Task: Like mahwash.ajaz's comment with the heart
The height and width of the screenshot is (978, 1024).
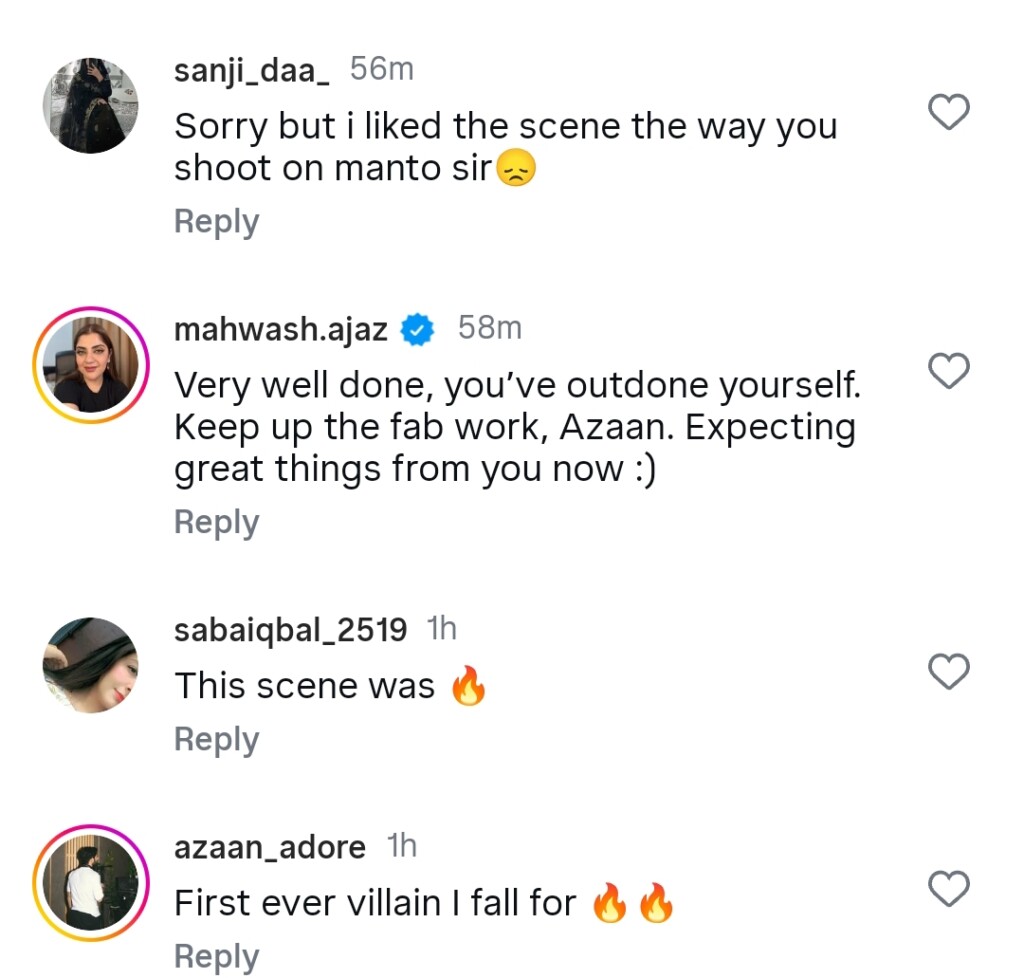Action: coord(949,371)
